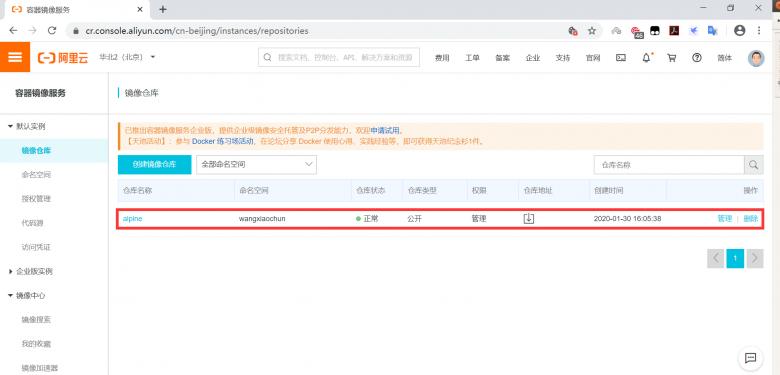Click the site lock icon in address bar
Screen dimensions: 780x375
[x=76, y=31]
